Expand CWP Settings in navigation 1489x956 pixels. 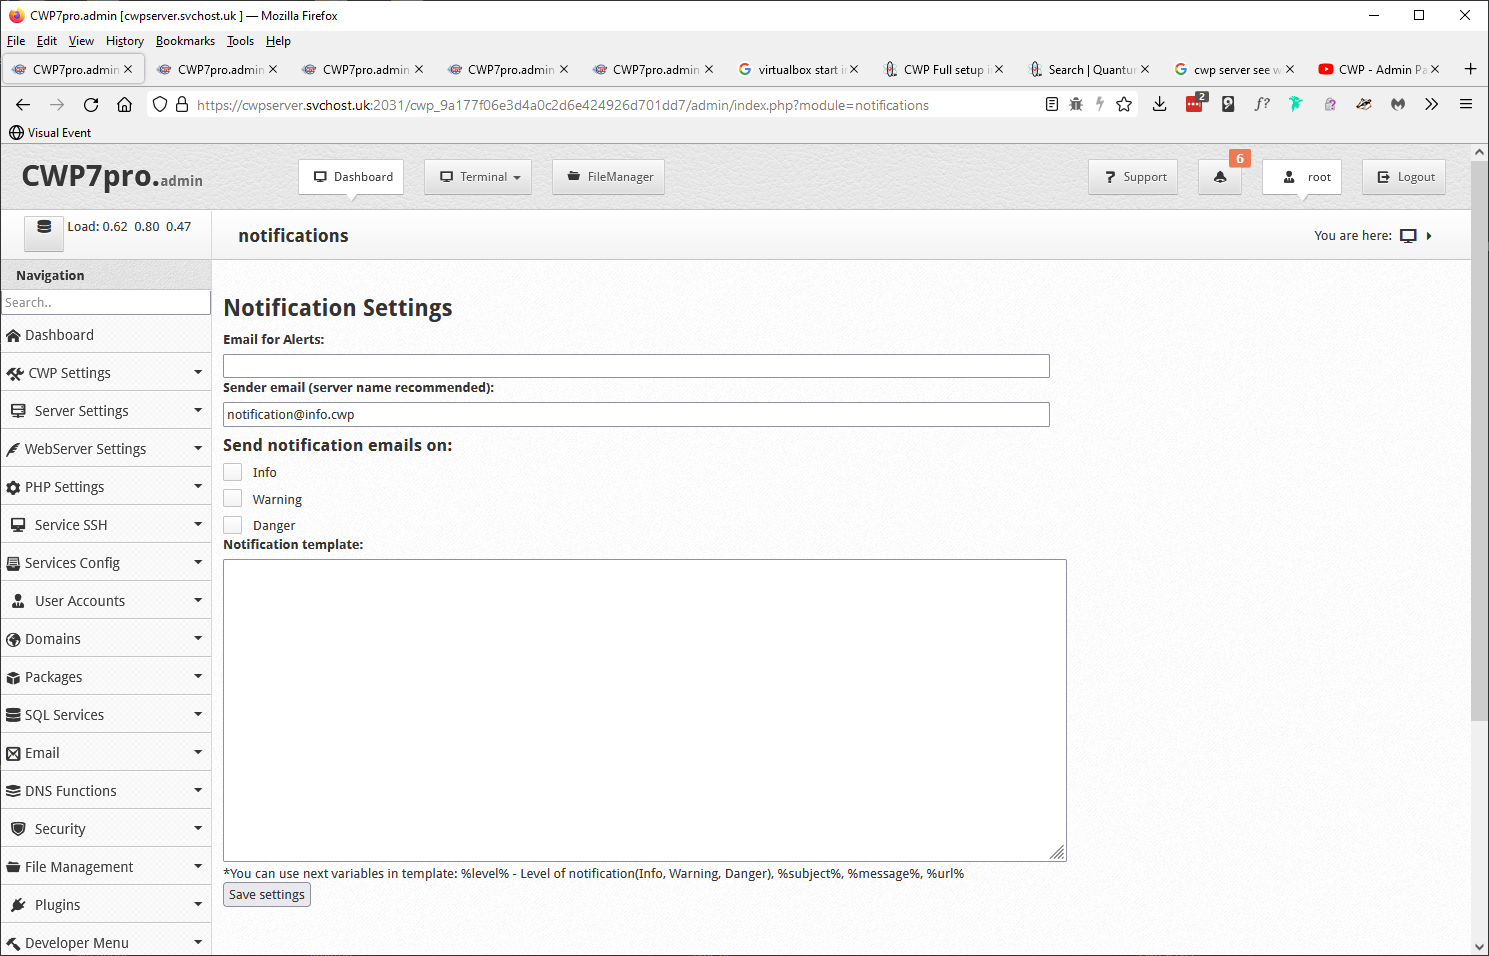105,373
